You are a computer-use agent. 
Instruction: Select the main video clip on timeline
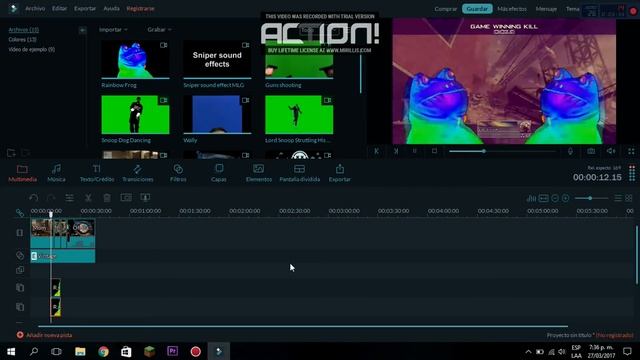tap(63, 233)
